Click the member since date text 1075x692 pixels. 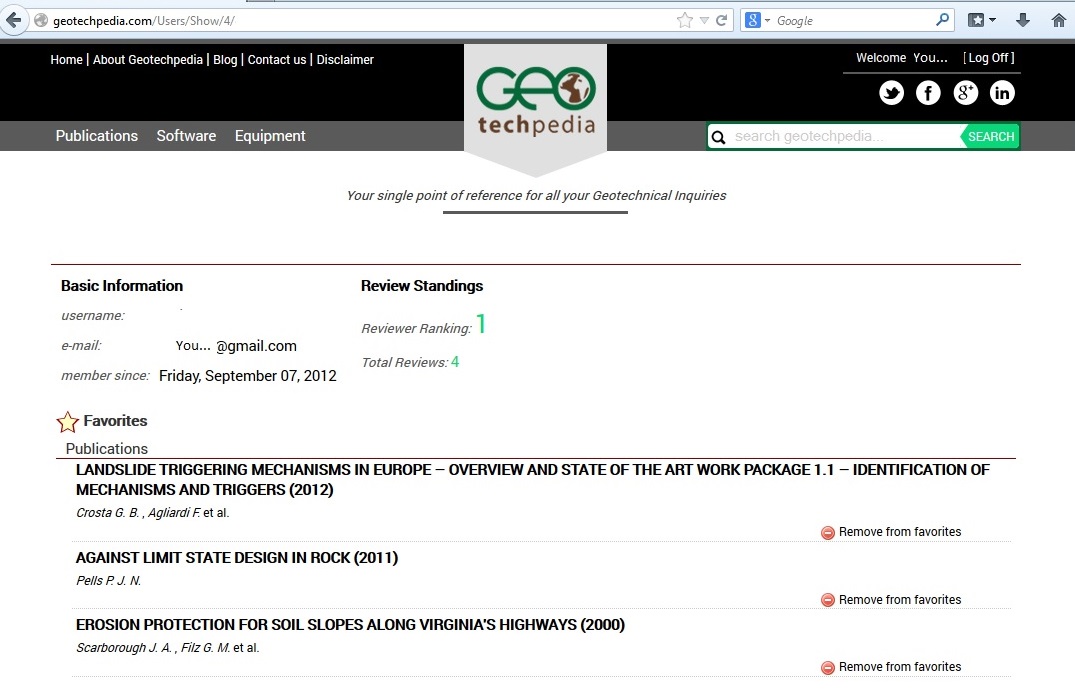point(247,376)
